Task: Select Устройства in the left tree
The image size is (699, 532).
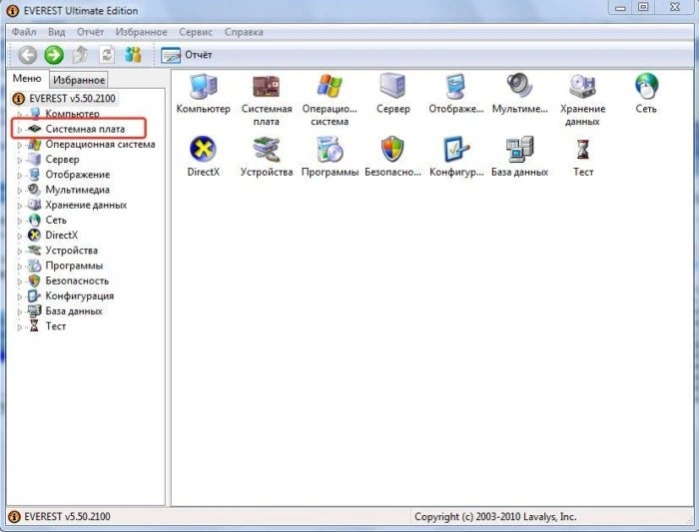Action: click(72, 250)
